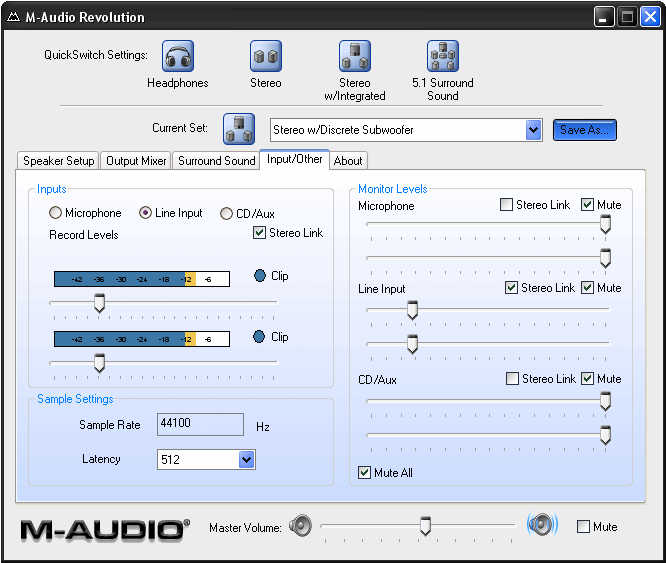Select the CD/Aux input radio button

tap(226, 214)
